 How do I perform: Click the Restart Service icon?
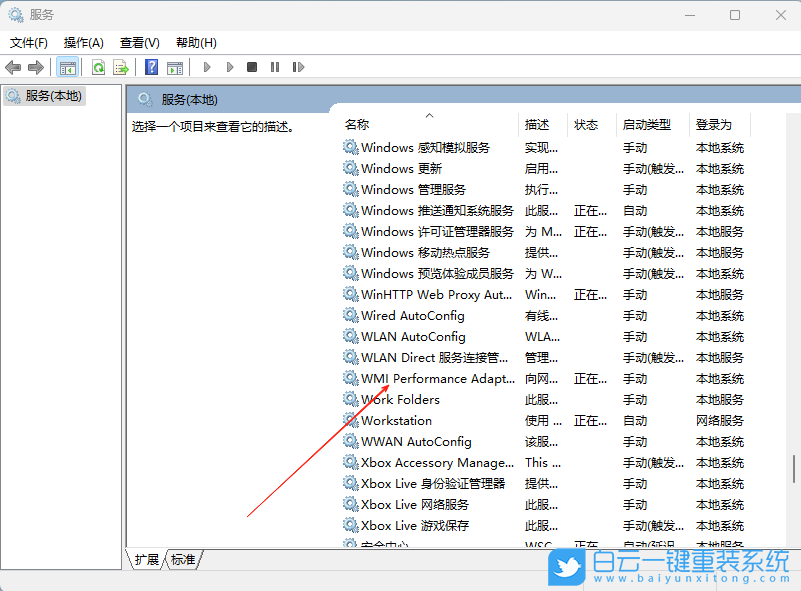[x=298, y=67]
